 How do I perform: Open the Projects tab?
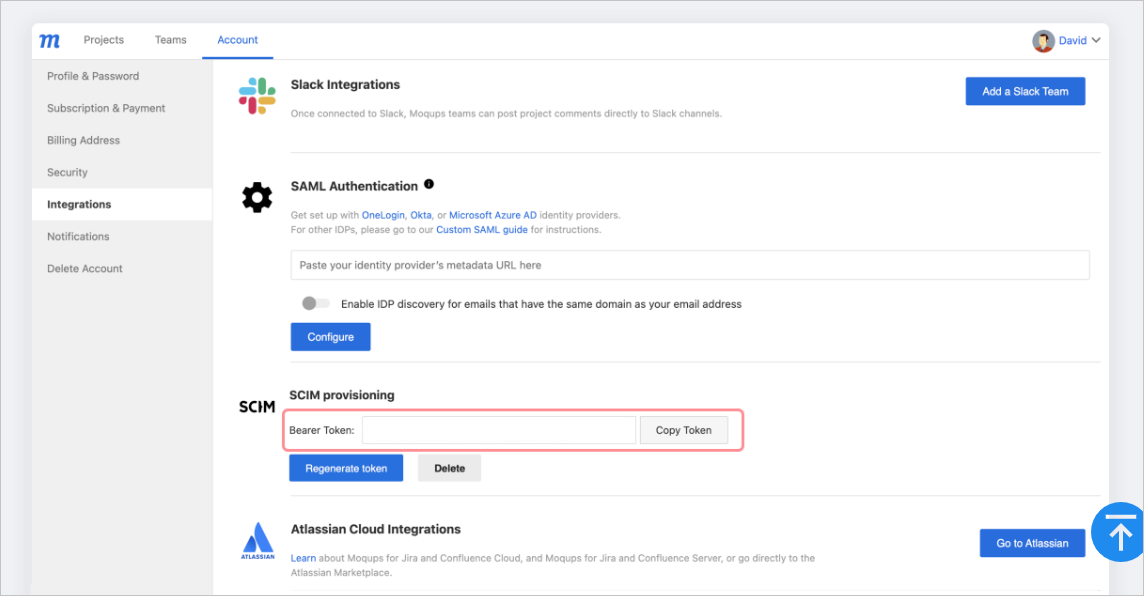(x=104, y=40)
